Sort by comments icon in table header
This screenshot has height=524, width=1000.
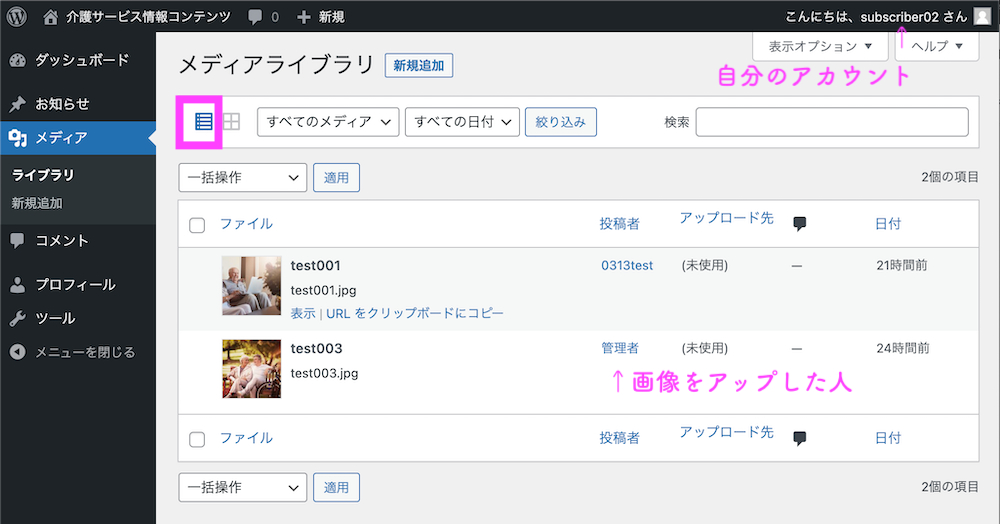(x=799, y=223)
